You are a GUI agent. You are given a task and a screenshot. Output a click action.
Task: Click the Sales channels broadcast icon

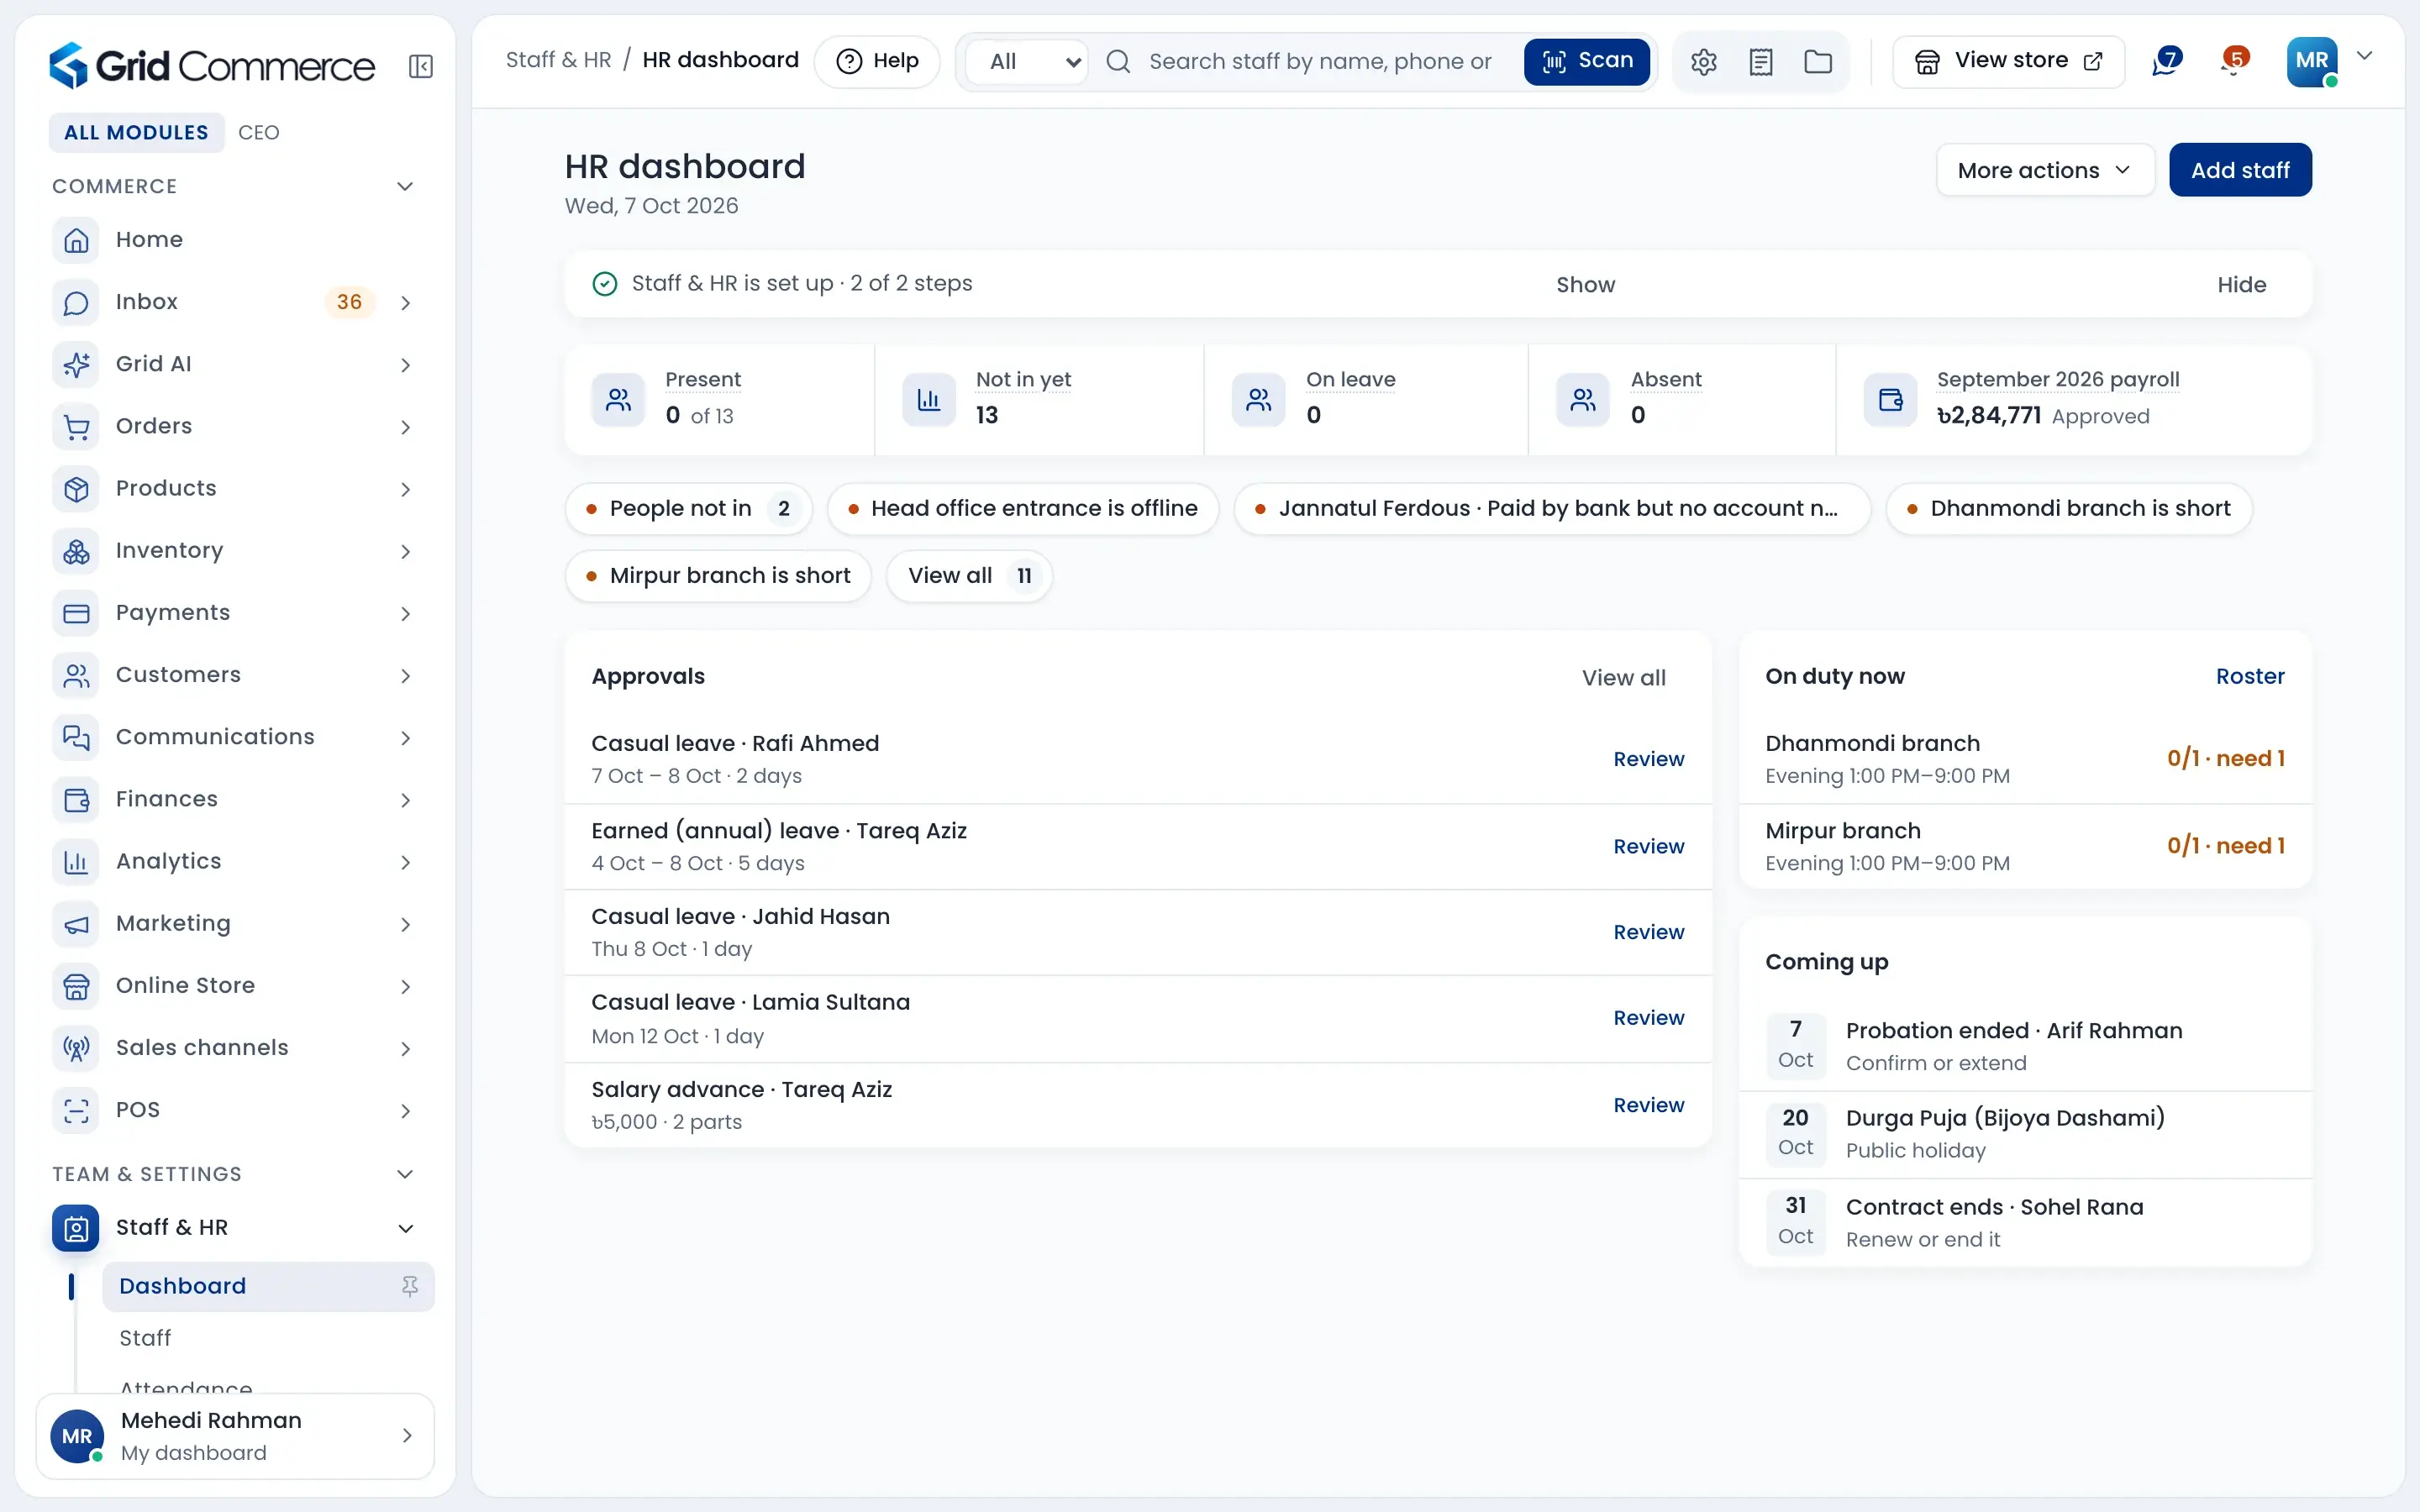click(76, 1048)
